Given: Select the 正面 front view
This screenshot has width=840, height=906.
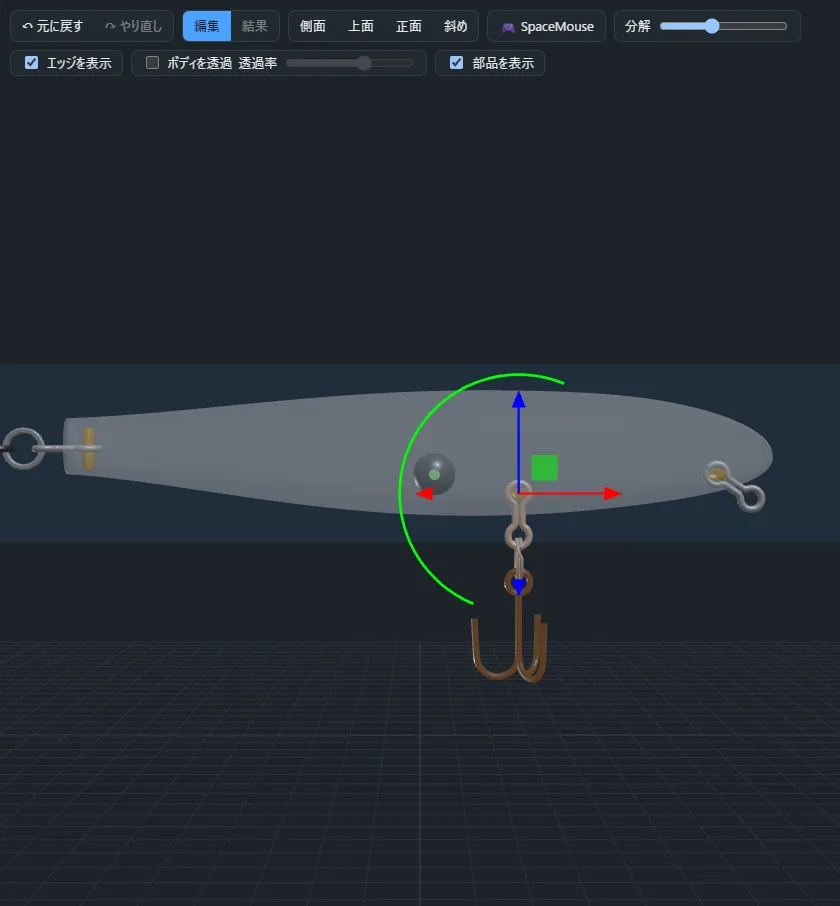Looking at the screenshot, I should click(x=408, y=26).
